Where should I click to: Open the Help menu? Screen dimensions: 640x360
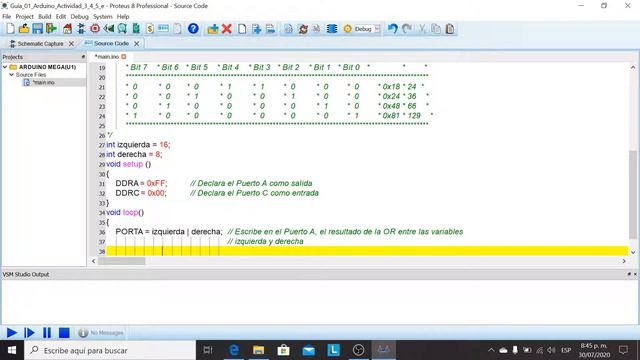(123, 17)
